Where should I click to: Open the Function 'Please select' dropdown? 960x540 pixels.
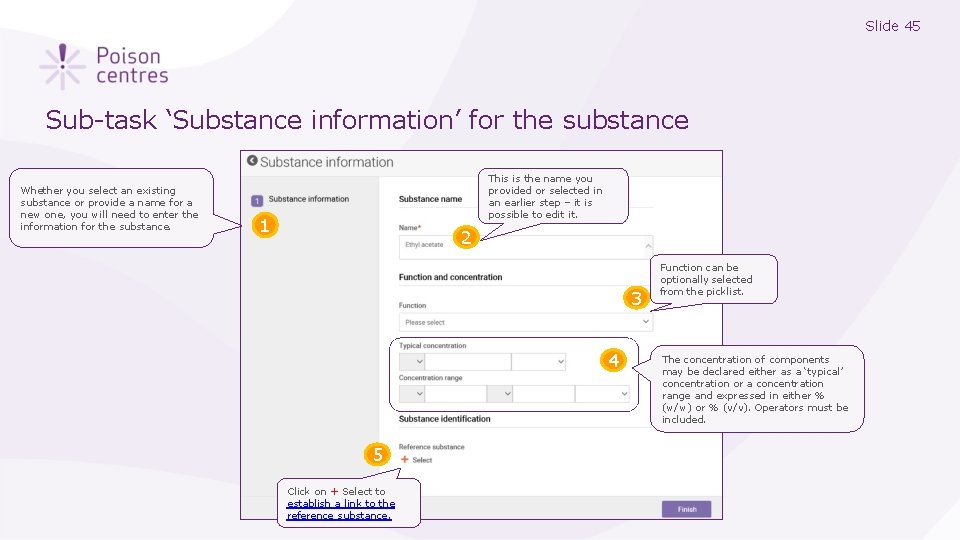pyautogui.click(x=525, y=322)
